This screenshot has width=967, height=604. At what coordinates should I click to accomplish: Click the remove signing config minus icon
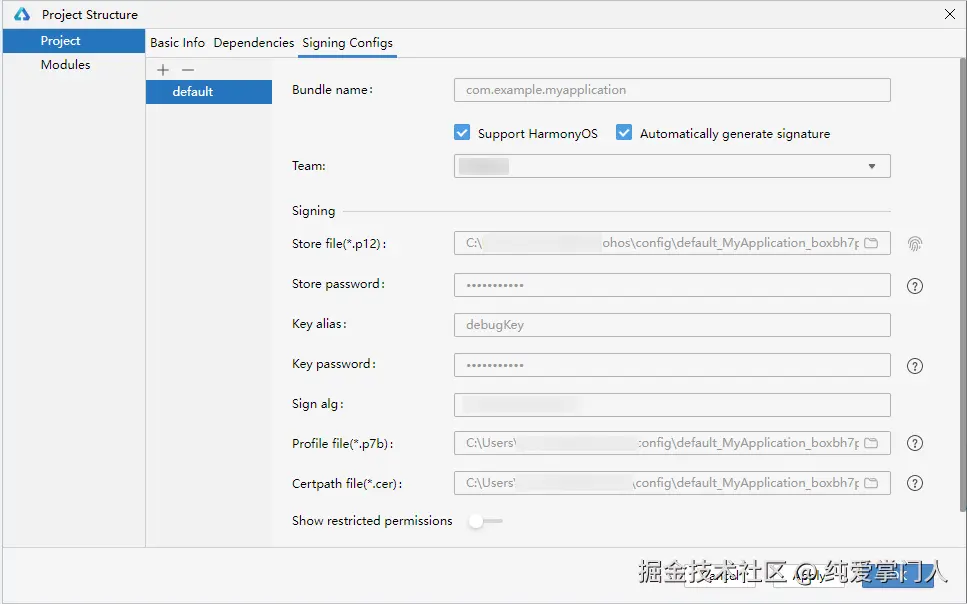pos(188,70)
